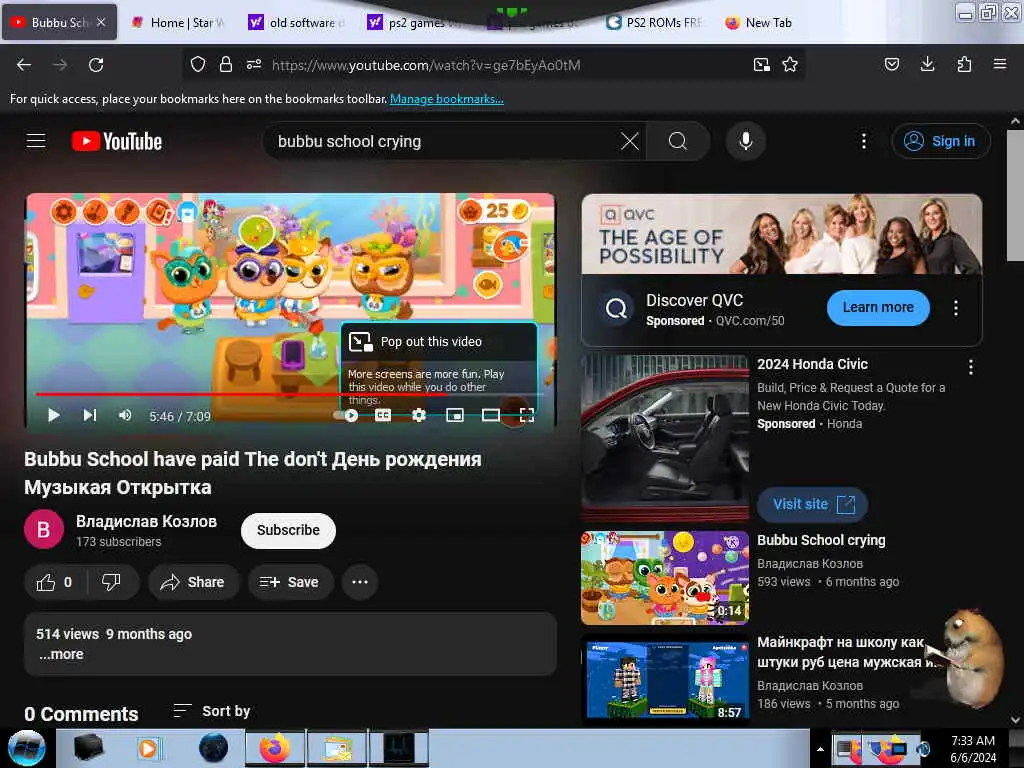The width and height of the screenshot is (1024, 768).
Task: Enable miniplayer mode
Action: [x=455, y=415]
